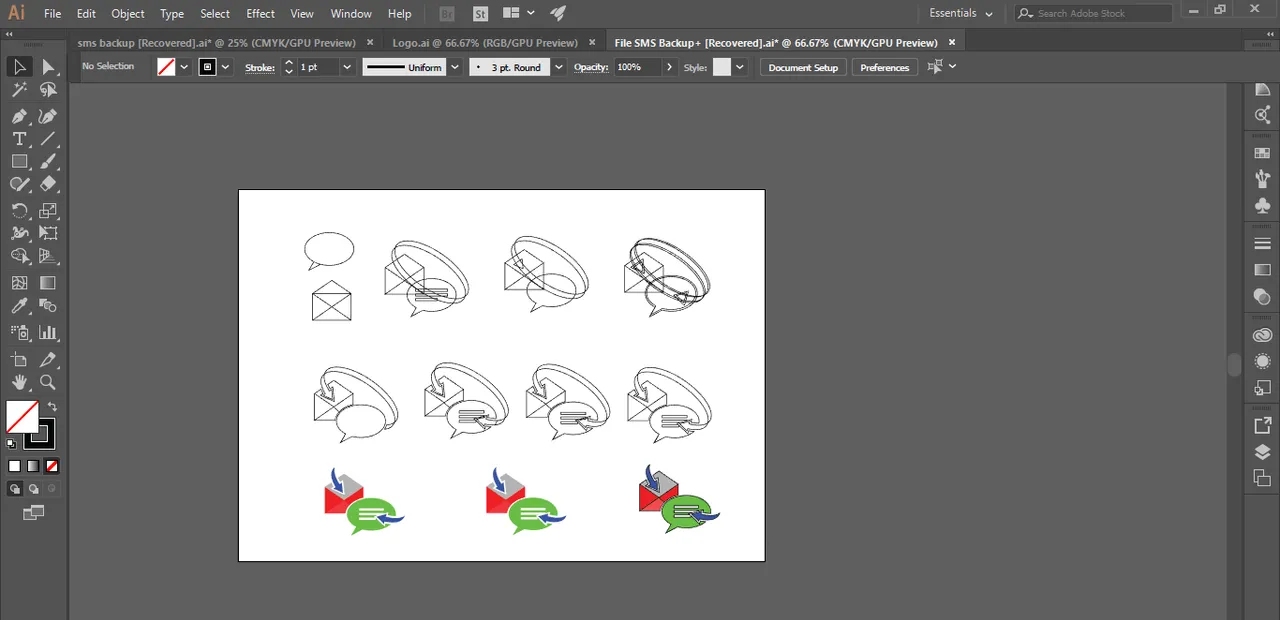Choose the Eraser tool
This screenshot has height=620, width=1280.
48,185
